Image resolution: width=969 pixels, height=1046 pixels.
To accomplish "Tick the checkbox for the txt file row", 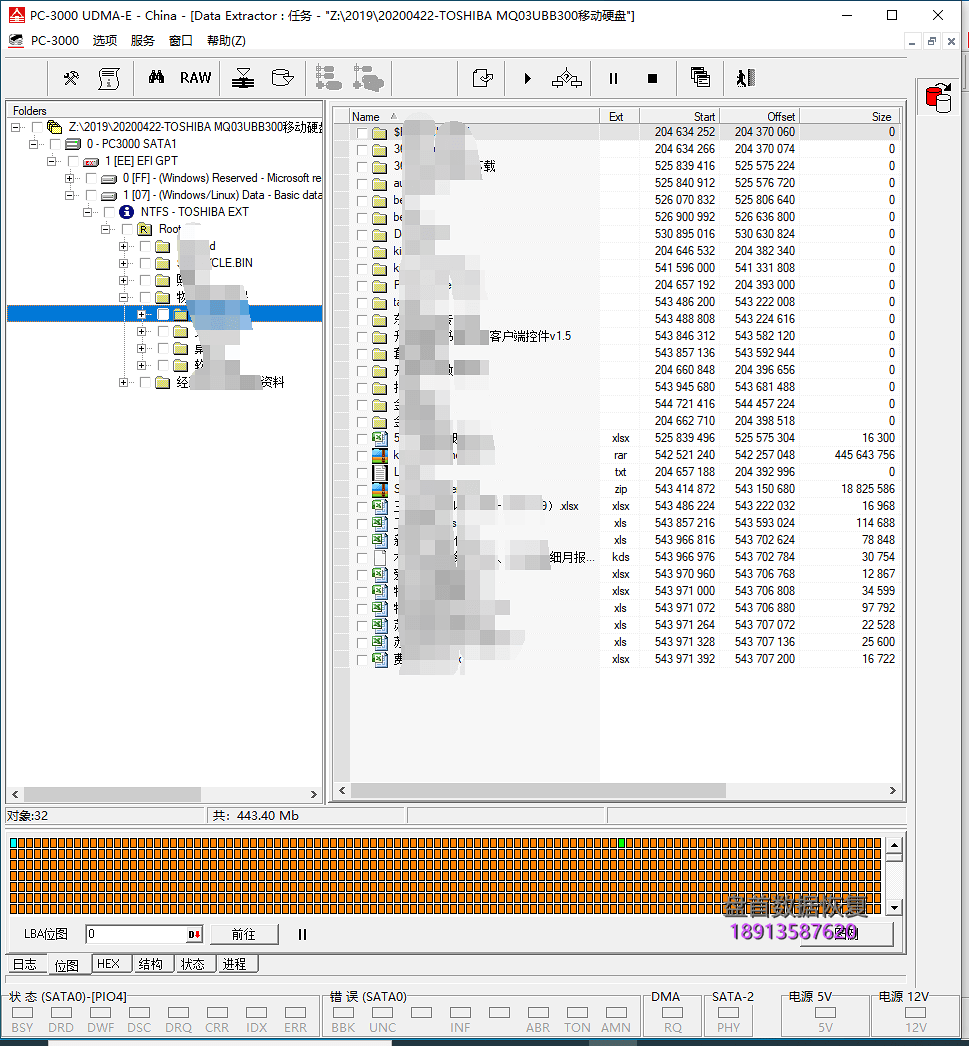I will (x=362, y=473).
